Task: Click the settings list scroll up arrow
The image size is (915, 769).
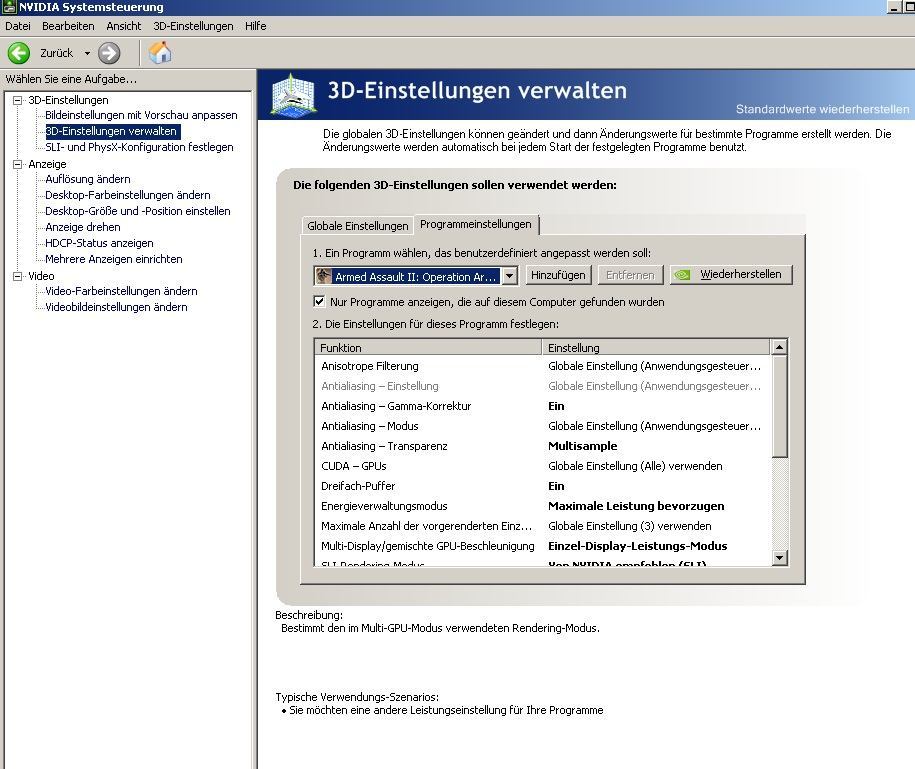Action: pyautogui.click(x=779, y=347)
